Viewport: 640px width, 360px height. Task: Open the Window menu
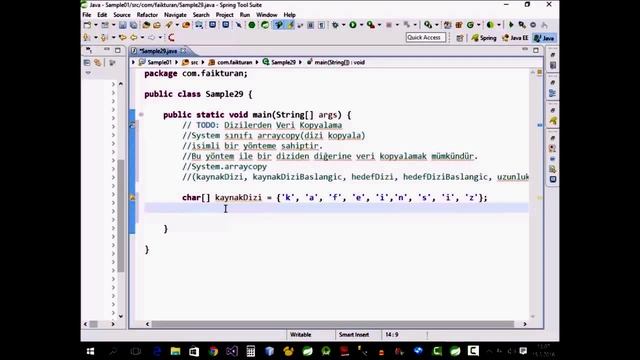click(267, 15)
